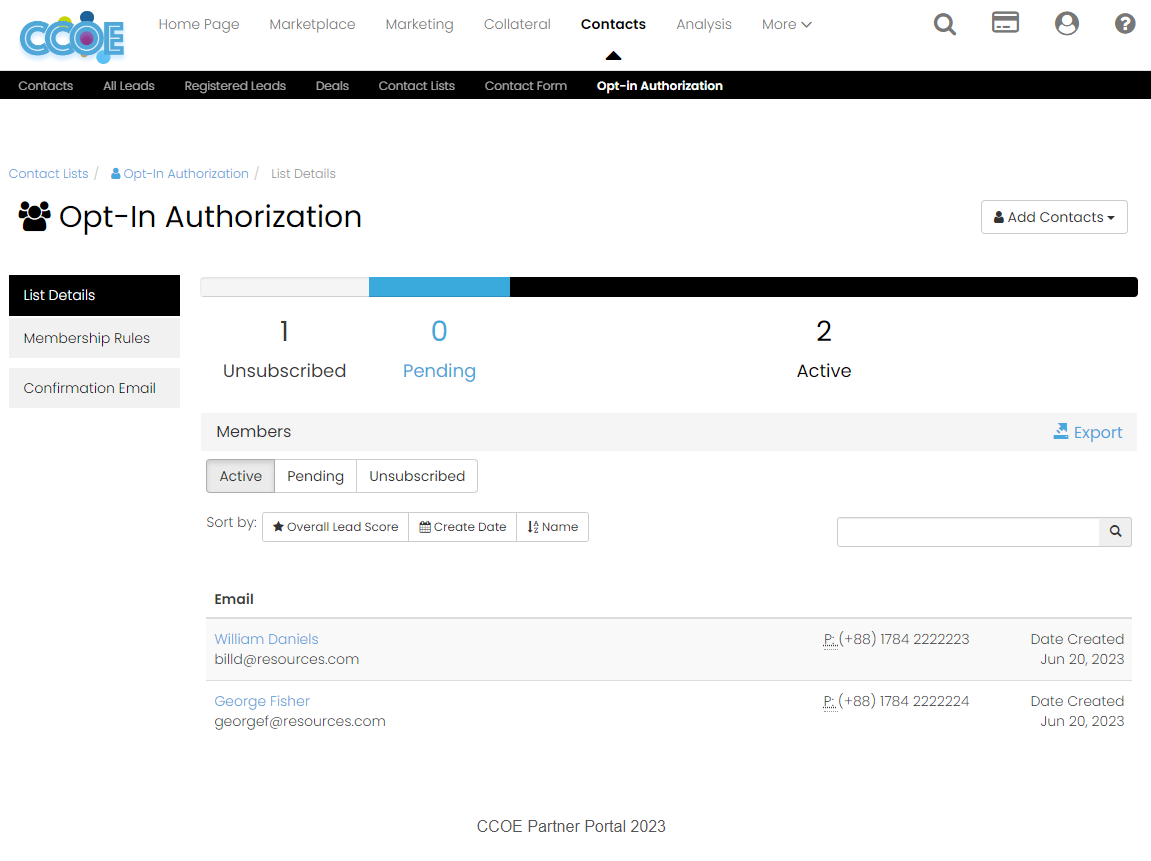Sort members by Create Date calendar icon
Image resolution: width=1151 pixels, height=861 pixels.
(462, 526)
